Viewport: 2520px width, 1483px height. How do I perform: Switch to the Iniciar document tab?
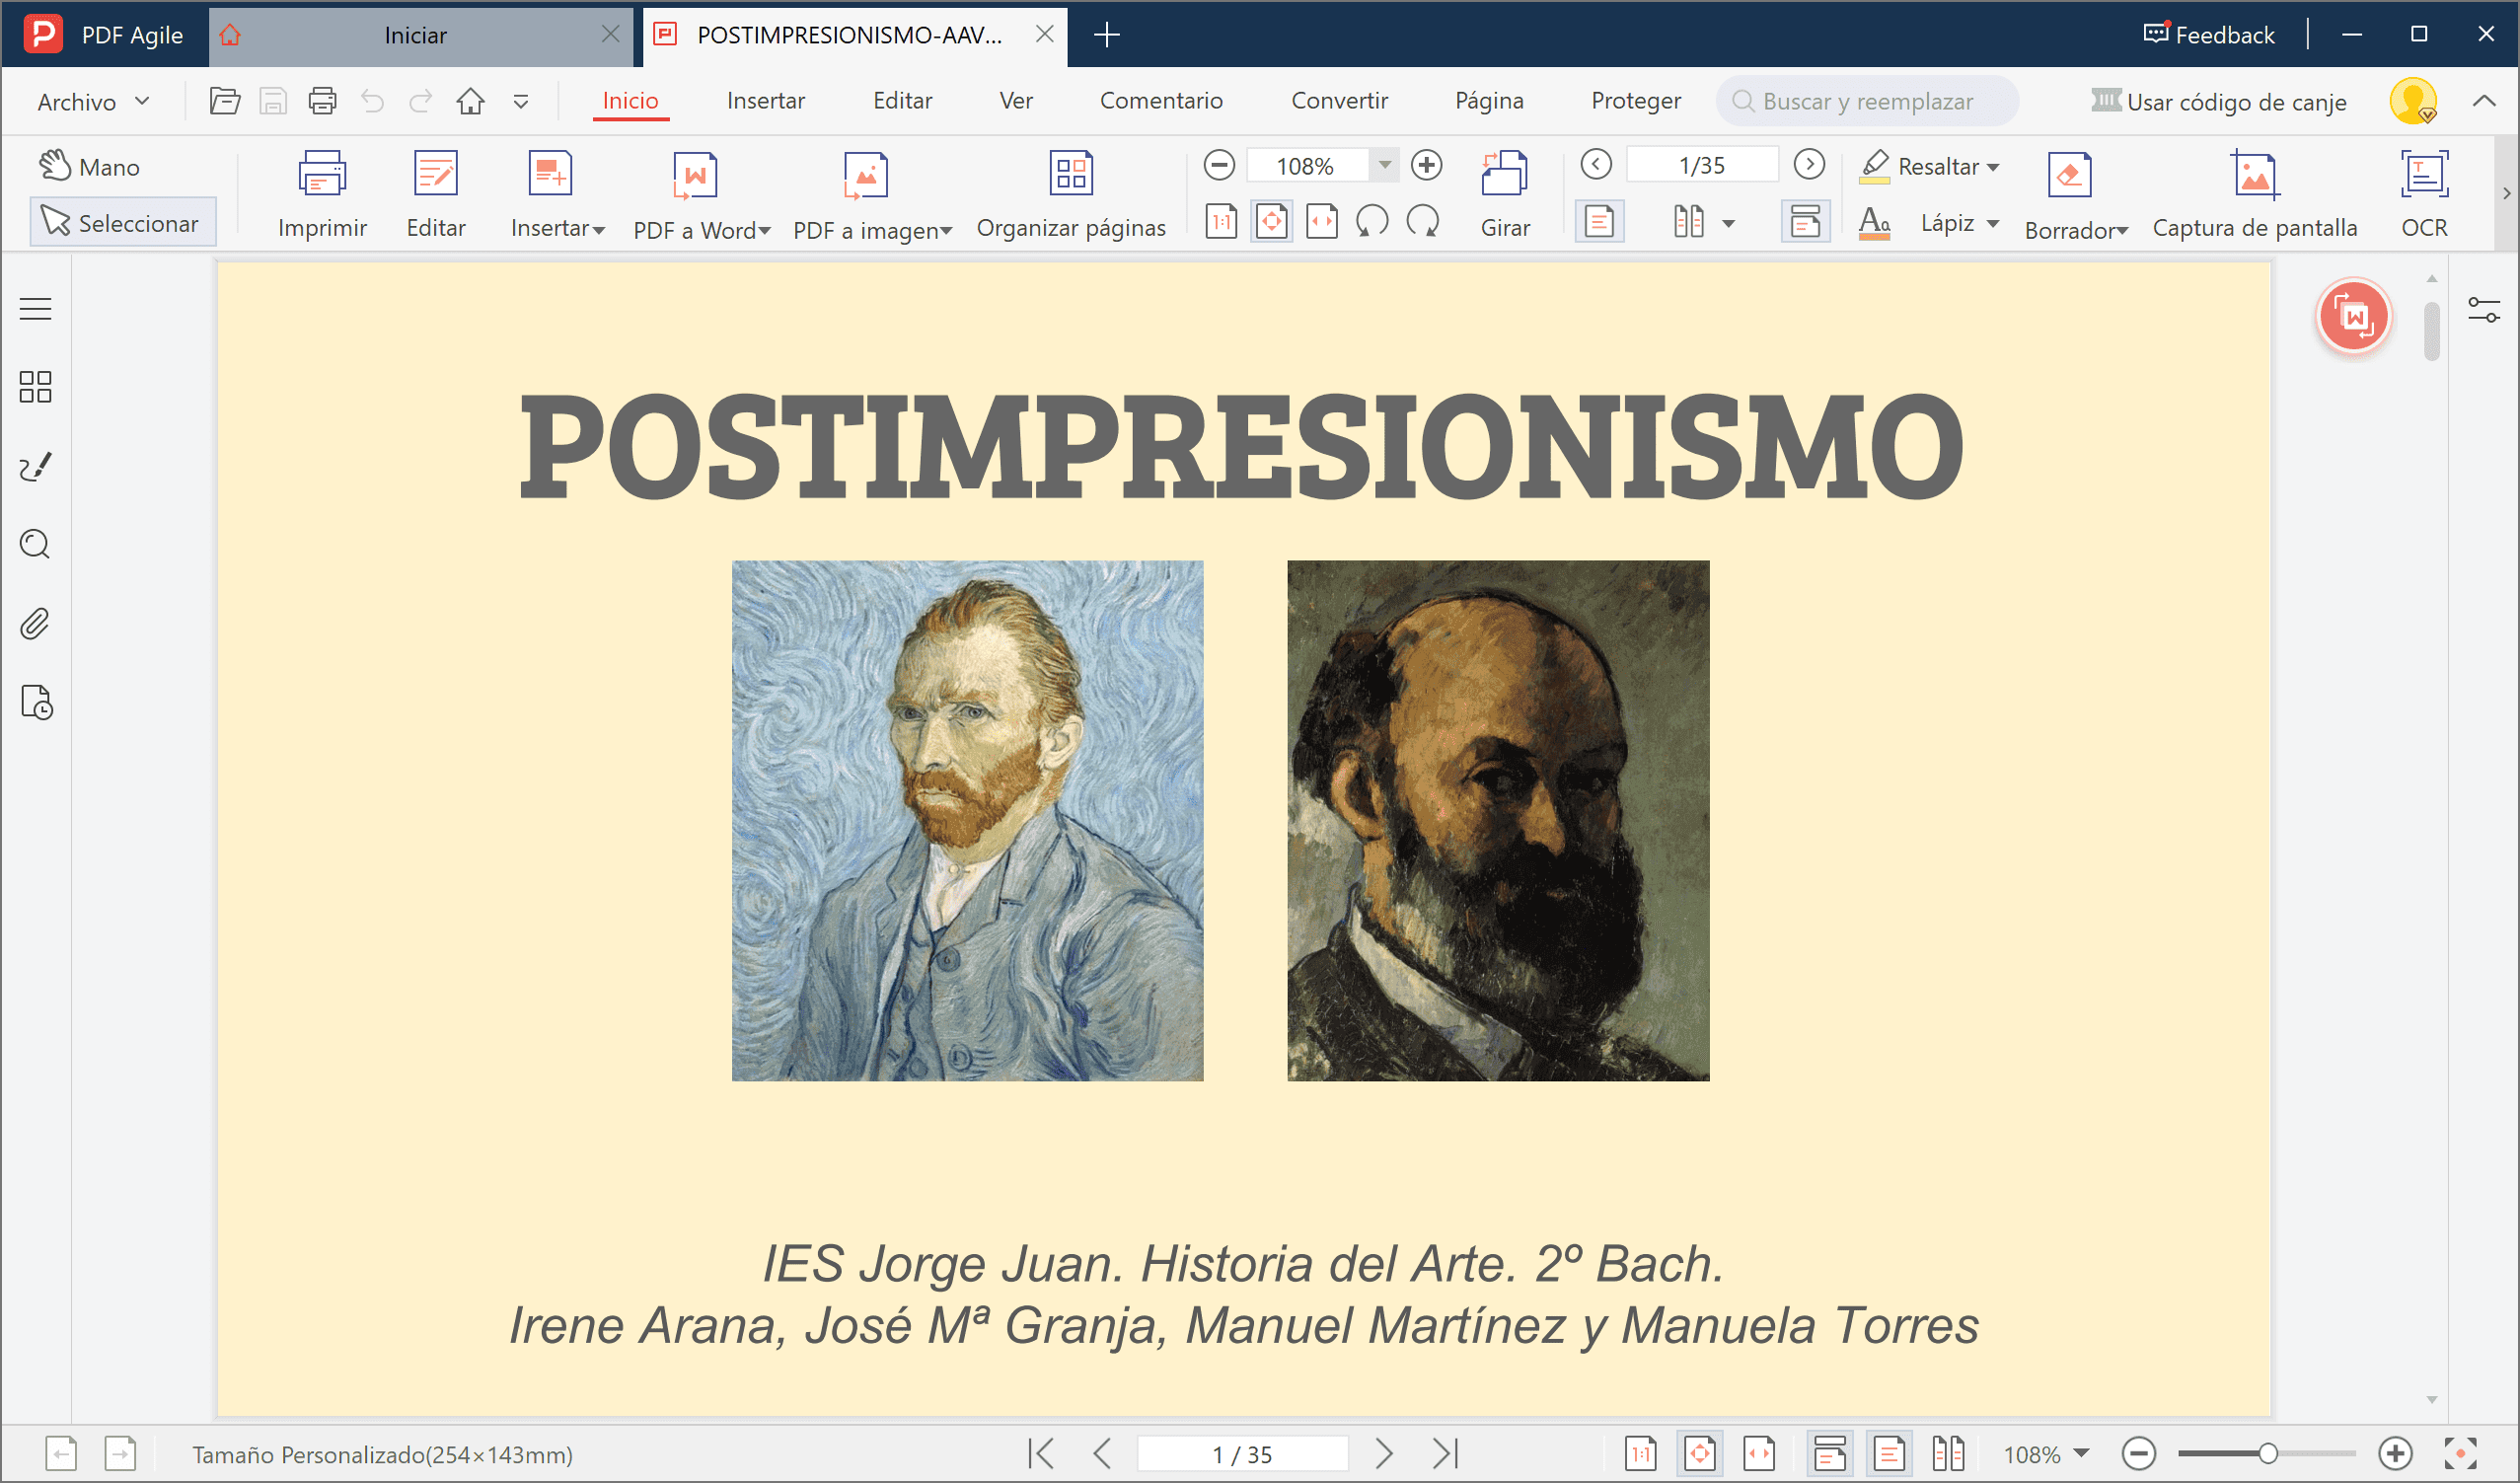[420, 35]
